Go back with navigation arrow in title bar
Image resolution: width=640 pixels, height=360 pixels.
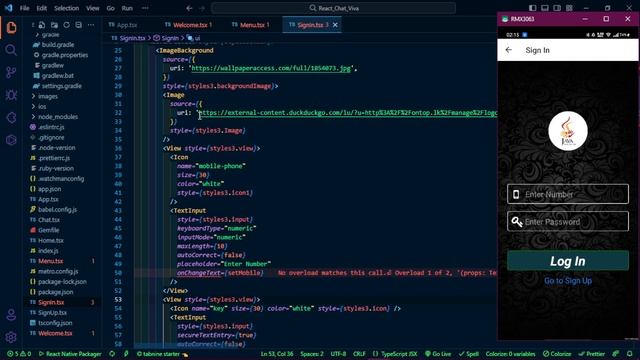click(x=189, y=8)
